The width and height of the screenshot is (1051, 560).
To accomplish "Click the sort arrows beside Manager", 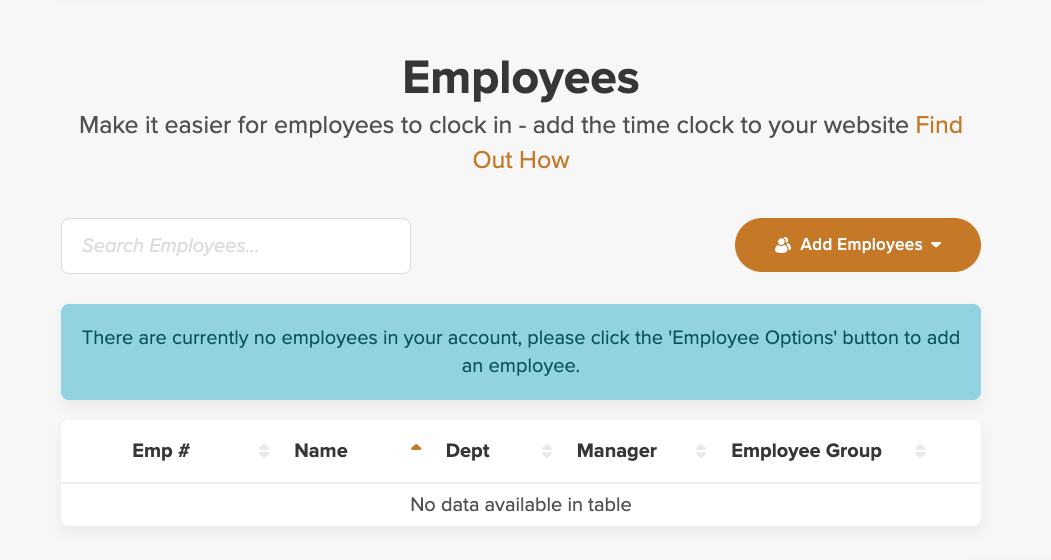I will (x=701, y=451).
